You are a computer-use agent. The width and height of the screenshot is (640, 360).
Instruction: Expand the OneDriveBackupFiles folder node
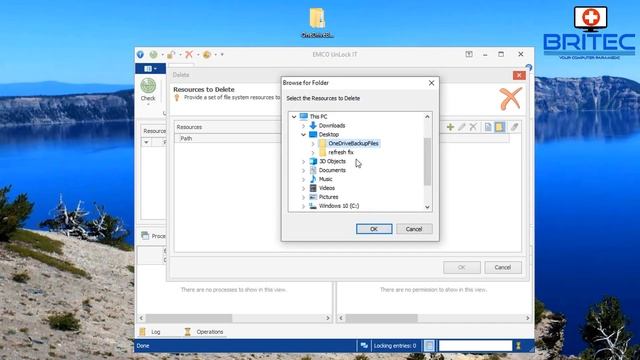(313, 144)
